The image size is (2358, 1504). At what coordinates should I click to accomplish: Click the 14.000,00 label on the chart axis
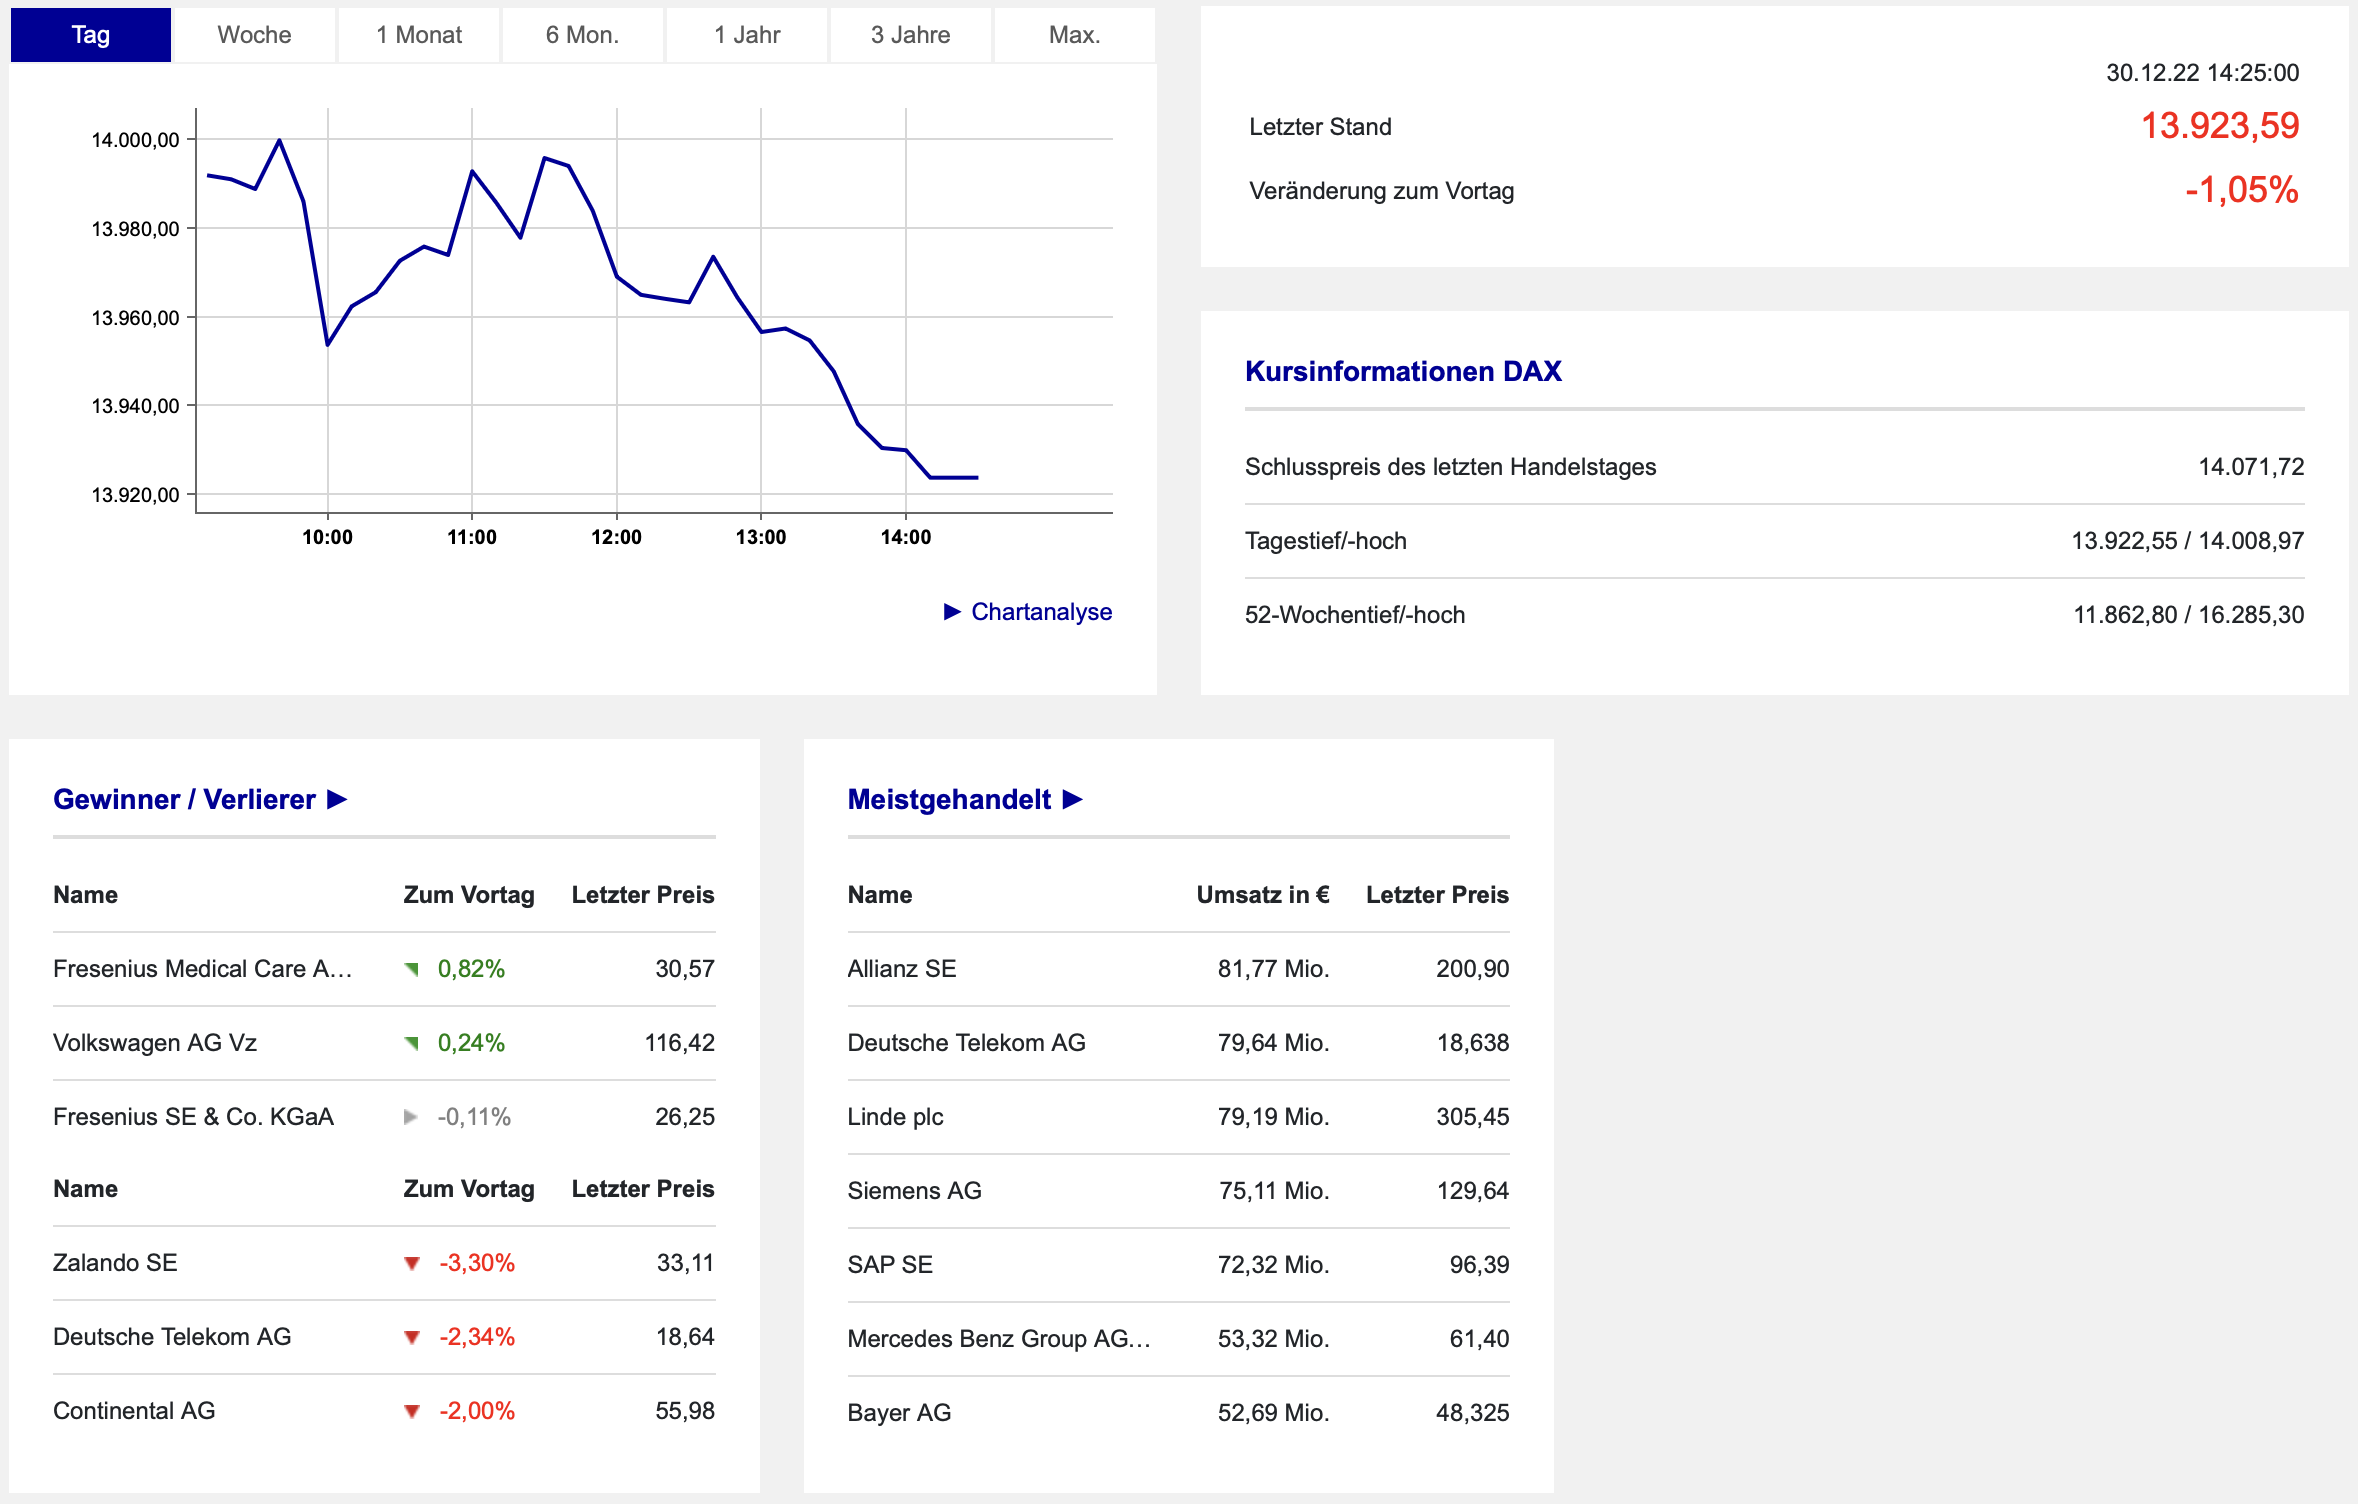[x=135, y=140]
